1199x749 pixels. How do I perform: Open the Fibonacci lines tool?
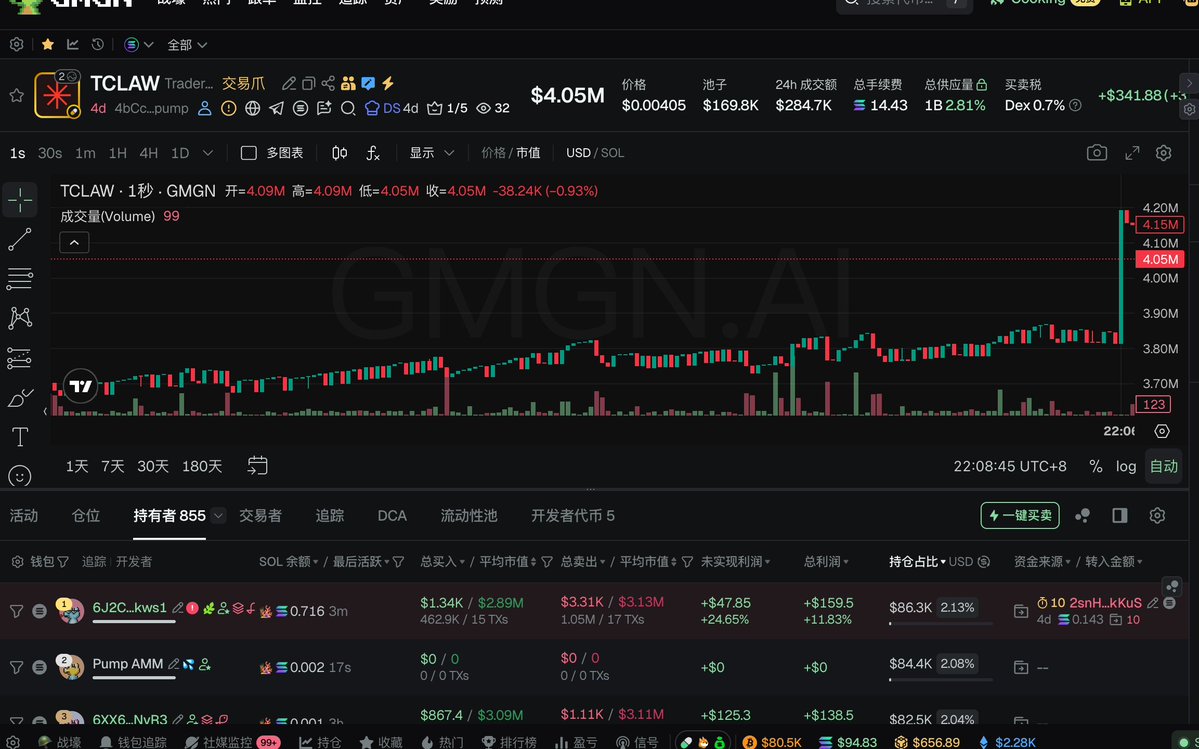20,279
